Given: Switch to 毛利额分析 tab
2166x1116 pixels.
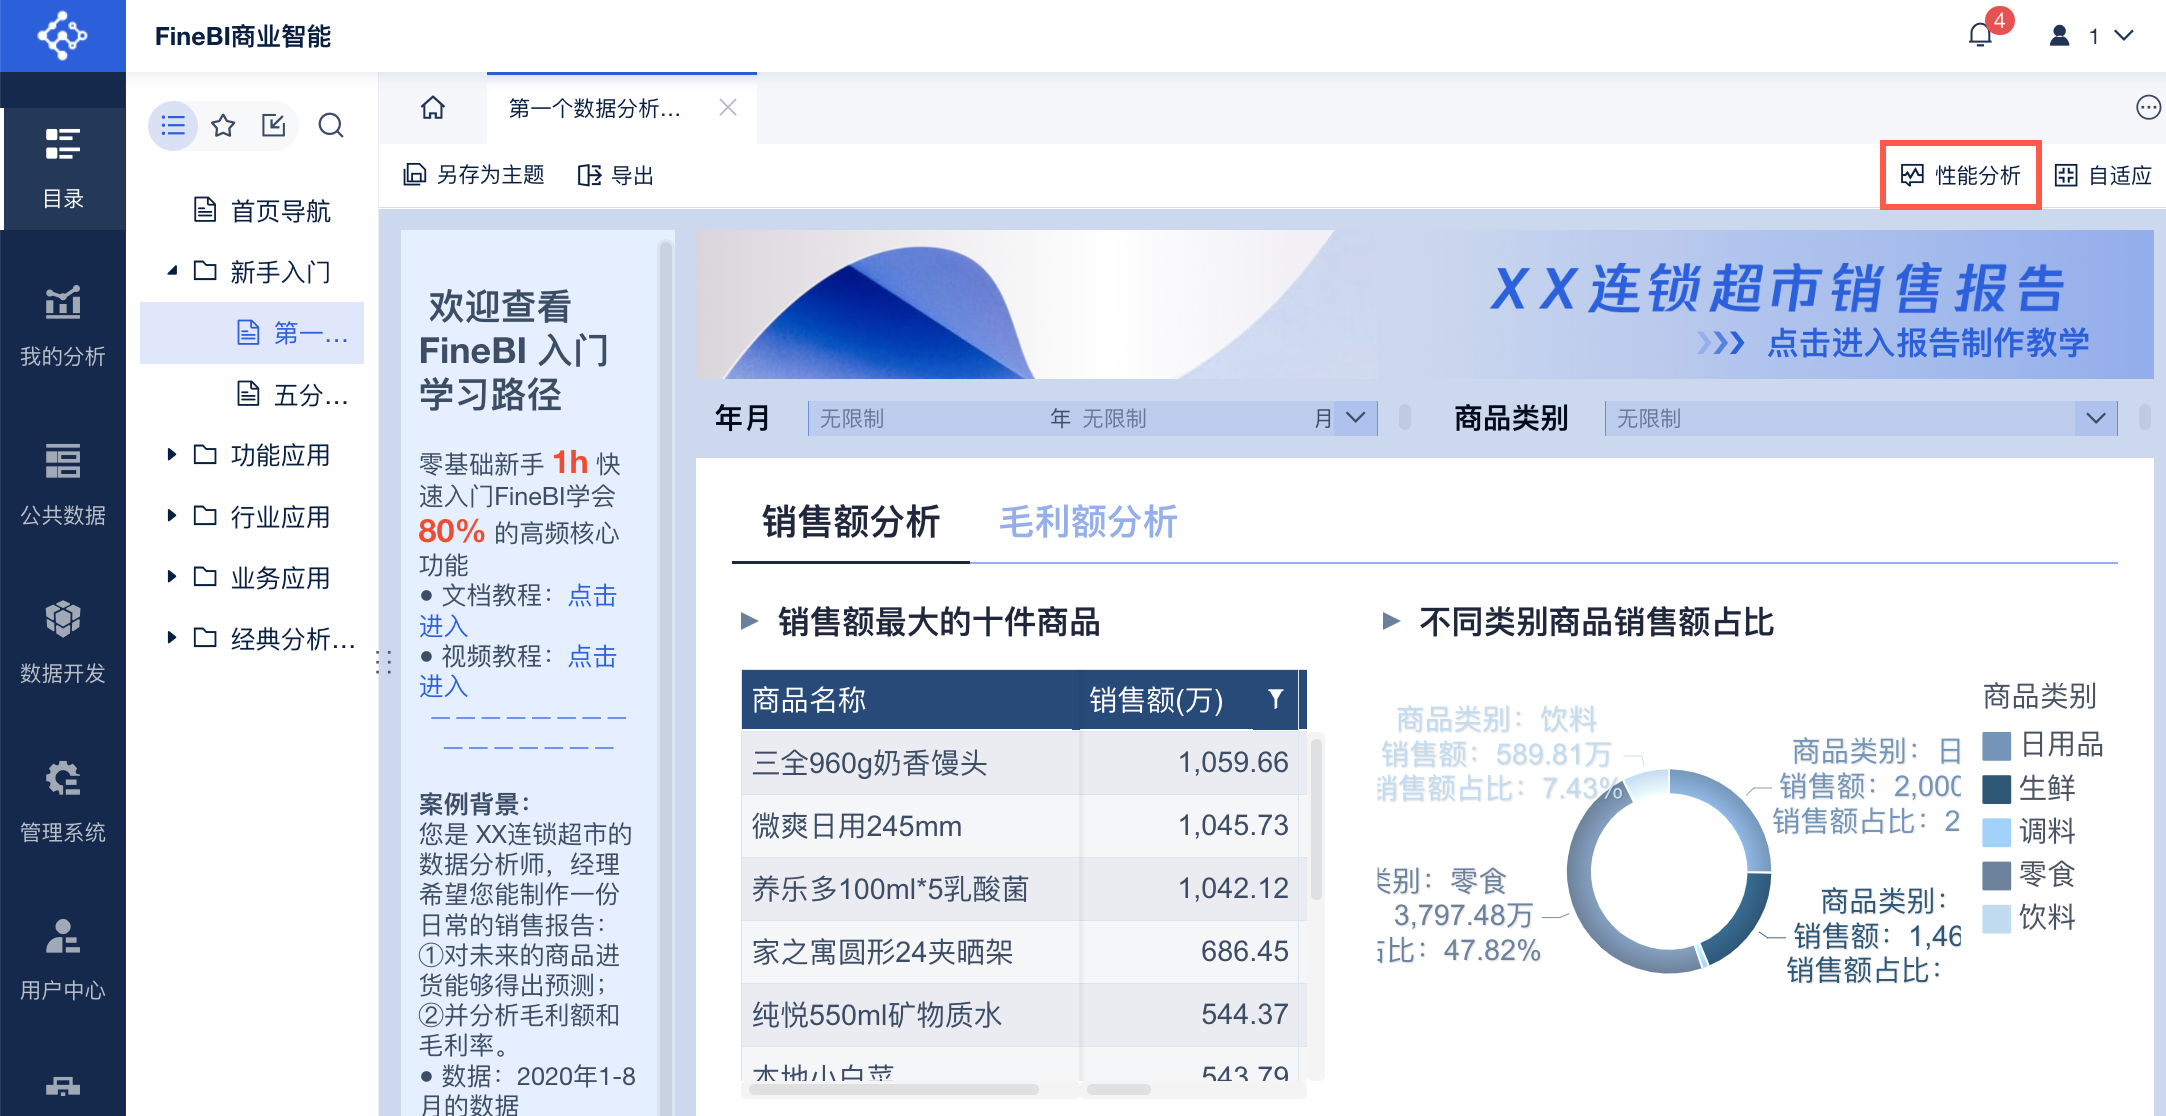Looking at the screenshot, I should (1088, 522).
